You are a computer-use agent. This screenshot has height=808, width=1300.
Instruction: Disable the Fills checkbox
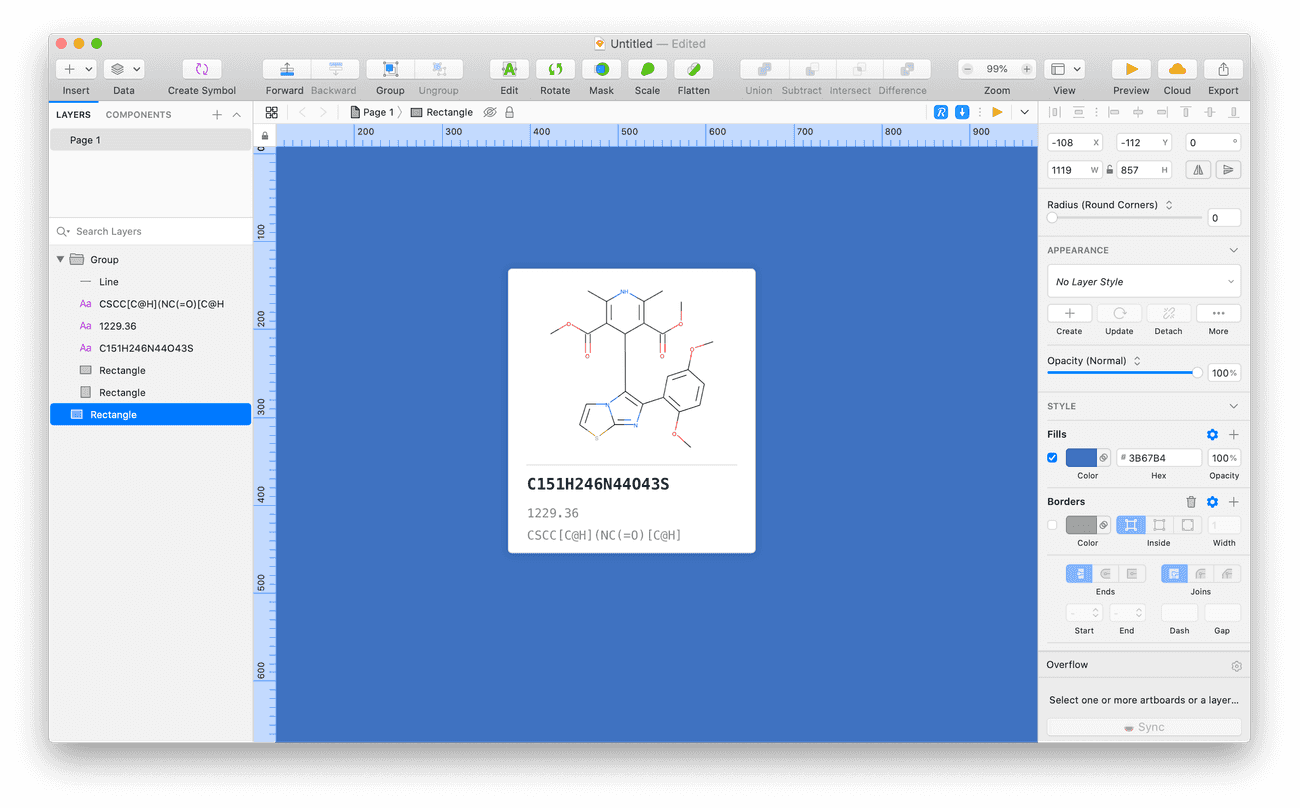click(x=1052, y=458)
